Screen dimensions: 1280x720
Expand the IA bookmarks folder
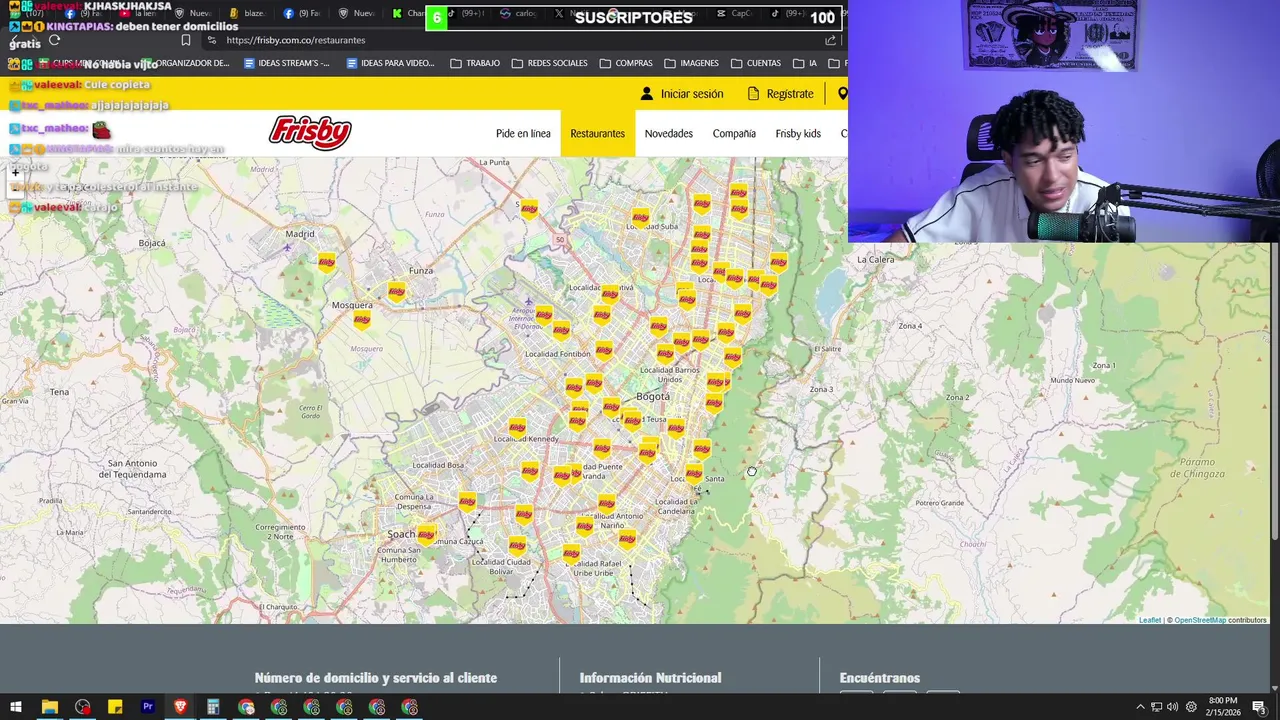806,63
